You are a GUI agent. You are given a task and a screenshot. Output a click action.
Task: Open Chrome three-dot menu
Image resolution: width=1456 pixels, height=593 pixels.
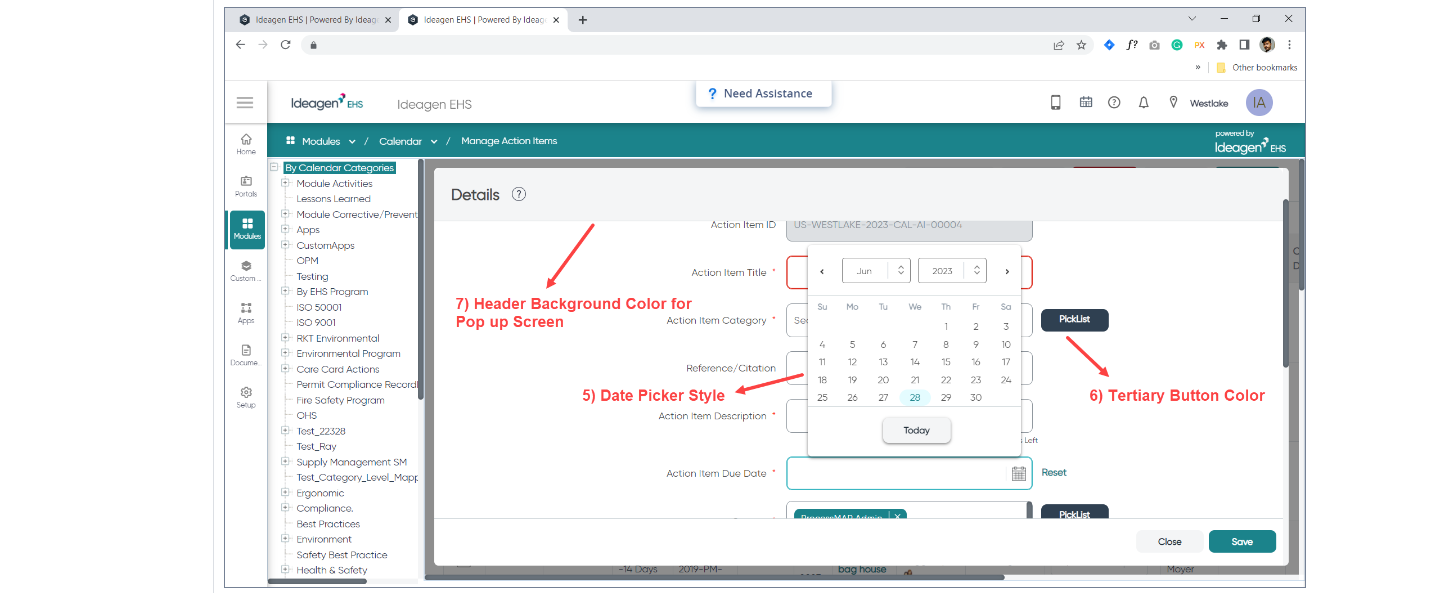[x=1290, y=45]
